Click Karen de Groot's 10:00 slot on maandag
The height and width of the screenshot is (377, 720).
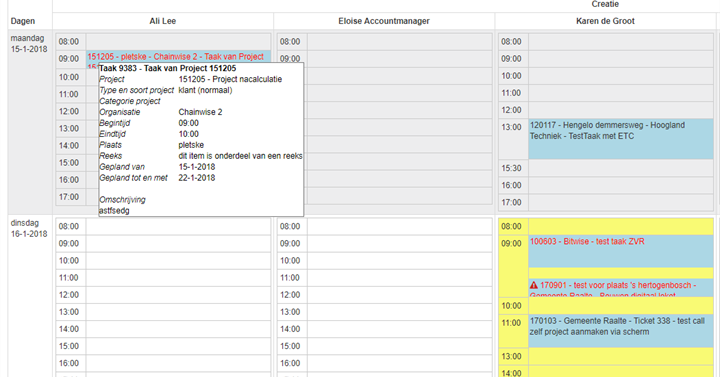(621, 76)
